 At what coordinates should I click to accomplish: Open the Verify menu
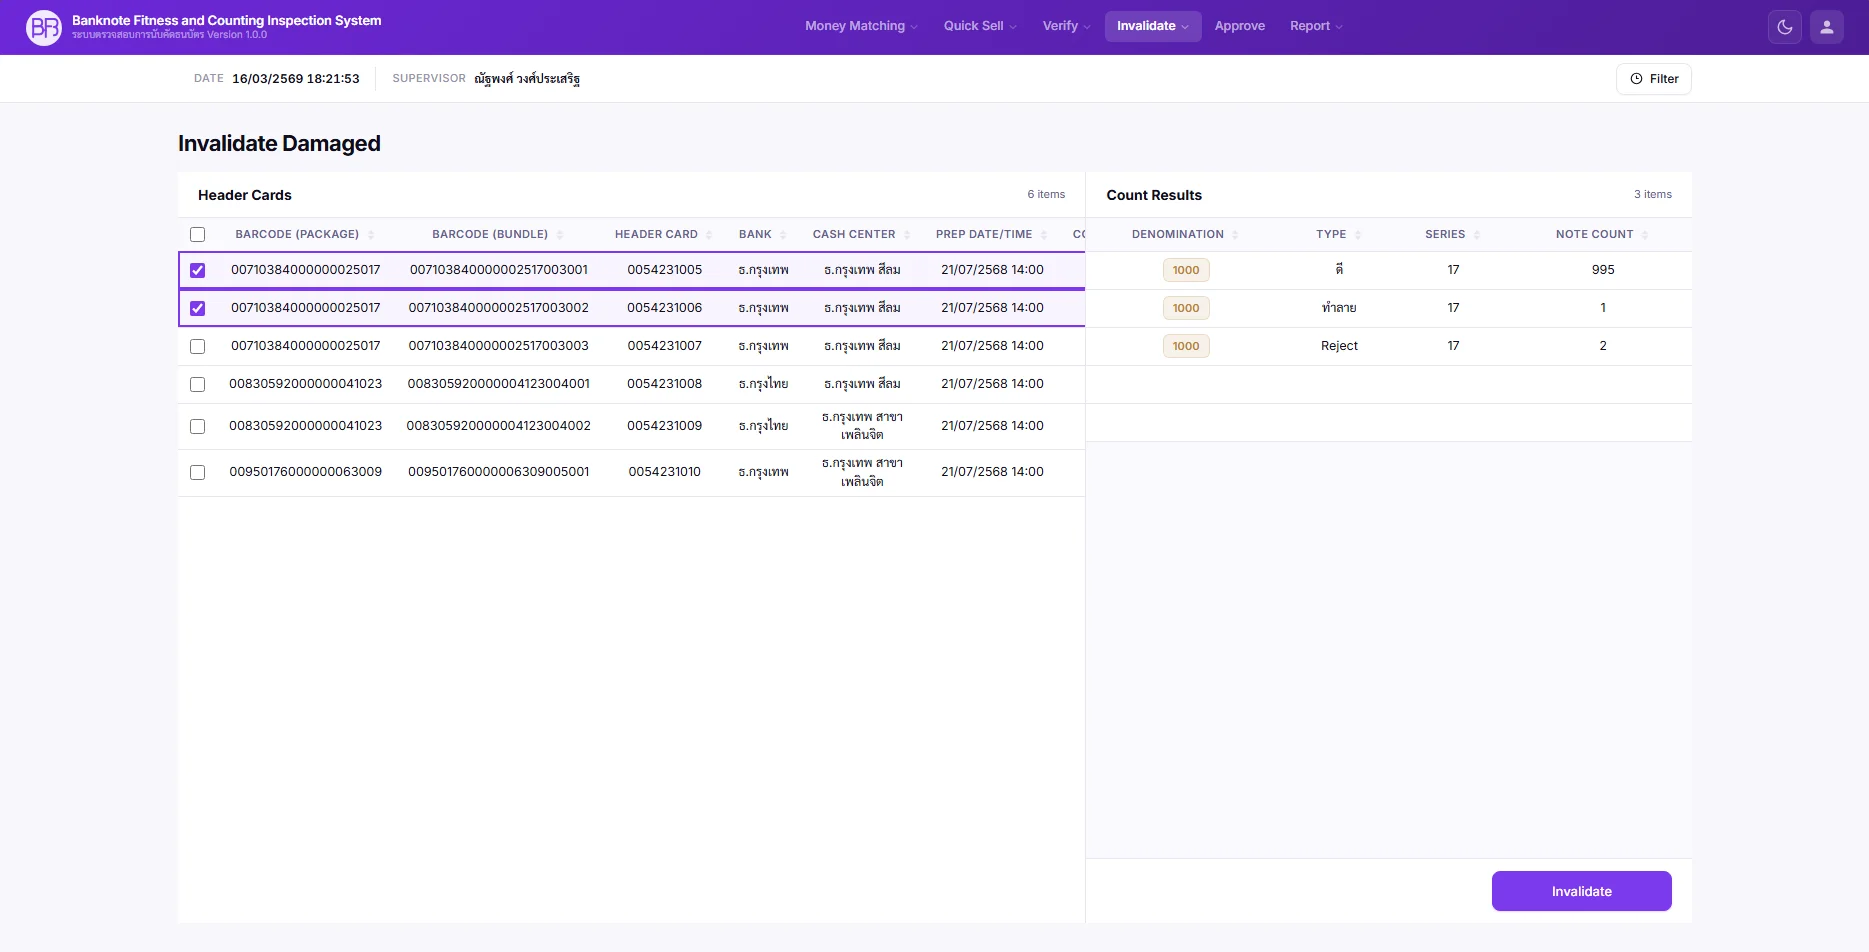pos(1065,26)
